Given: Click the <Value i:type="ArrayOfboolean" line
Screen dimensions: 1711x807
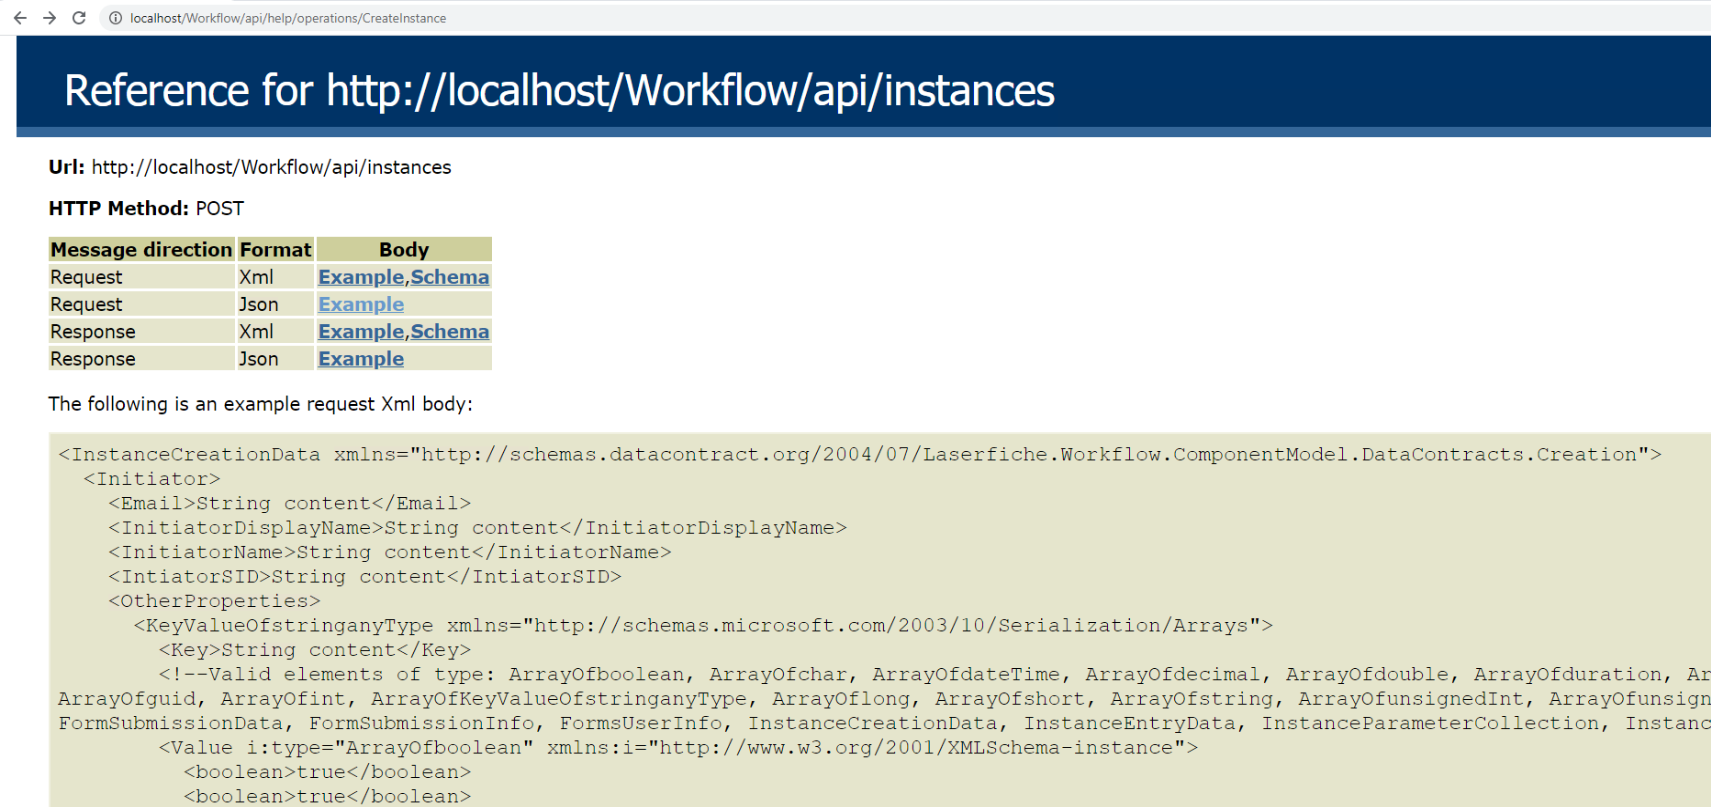Looking at the screenshot, I should tap(677, 748).
